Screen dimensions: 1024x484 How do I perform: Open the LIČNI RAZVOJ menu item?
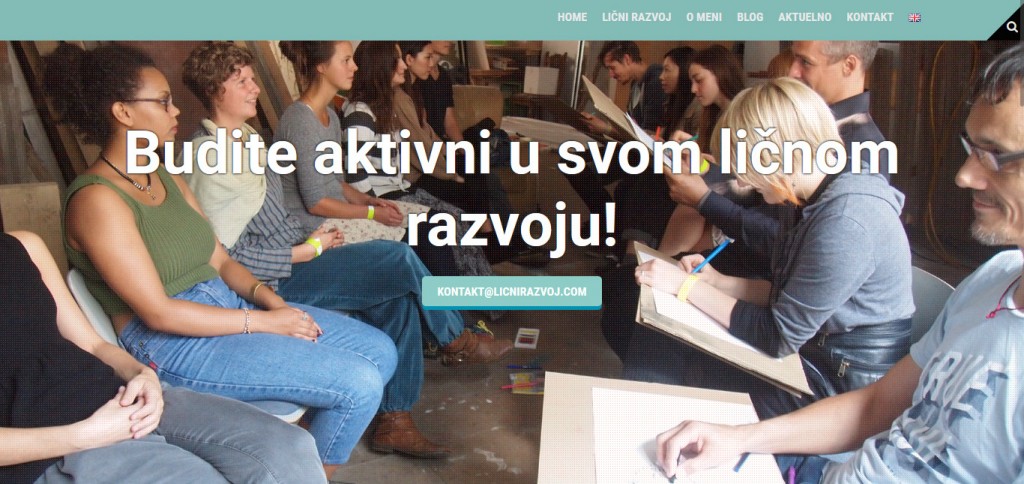pyautogui.click(x=637, y=18)
